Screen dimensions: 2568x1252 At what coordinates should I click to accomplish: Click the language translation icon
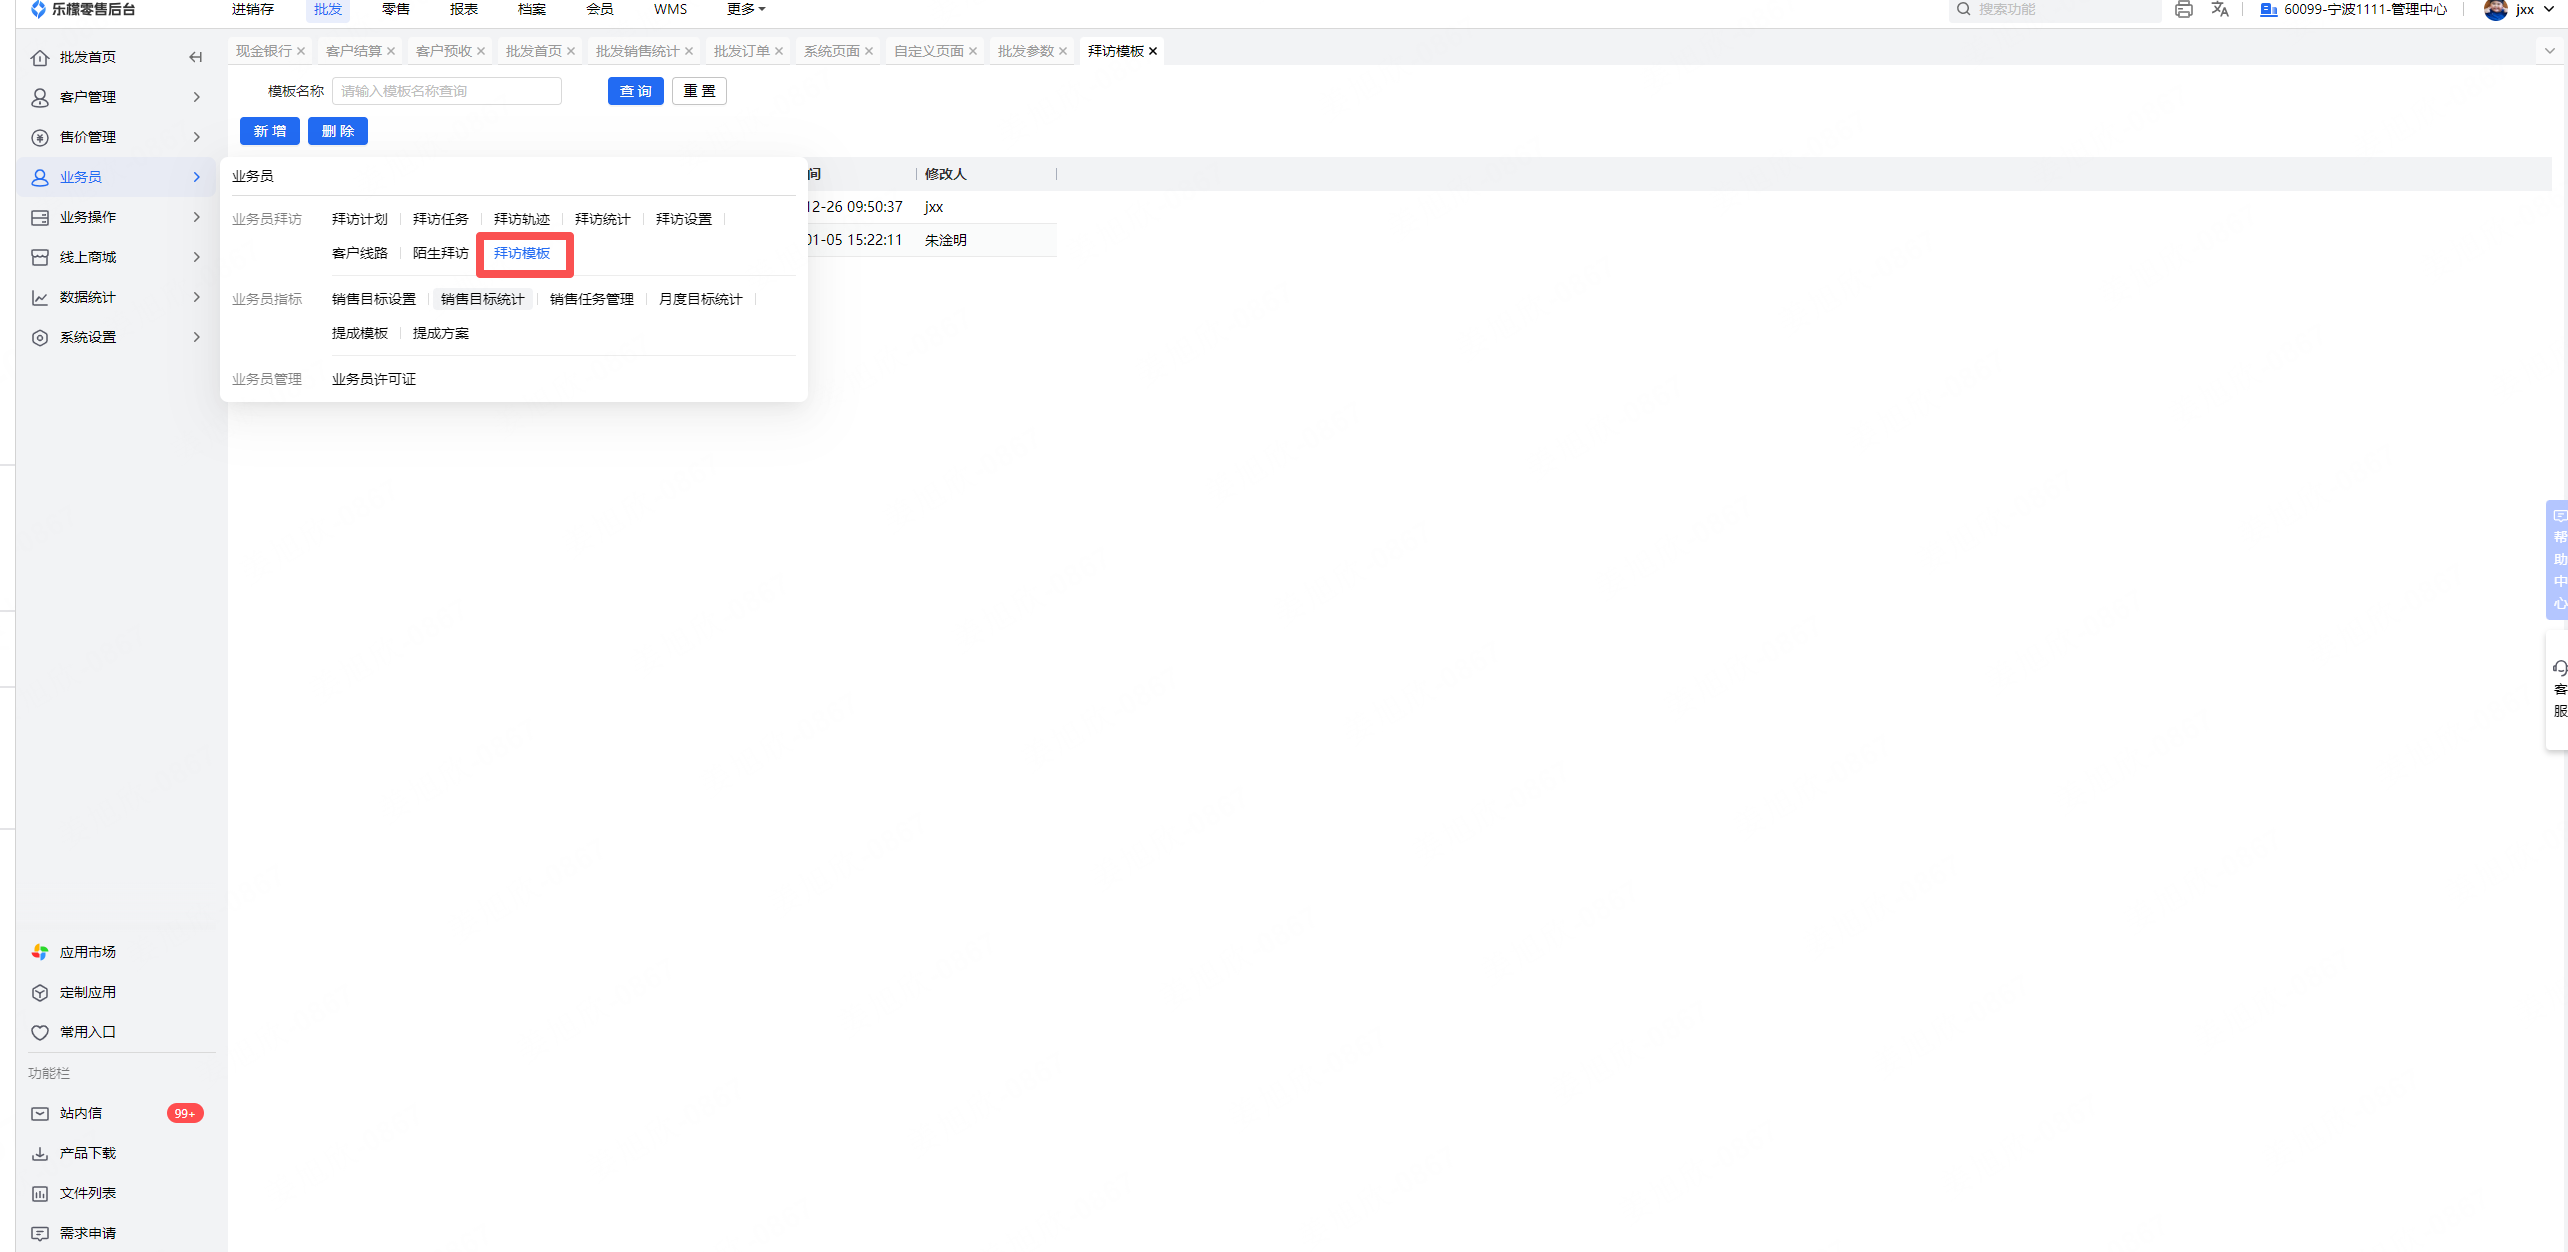(x=2220, y=10)
